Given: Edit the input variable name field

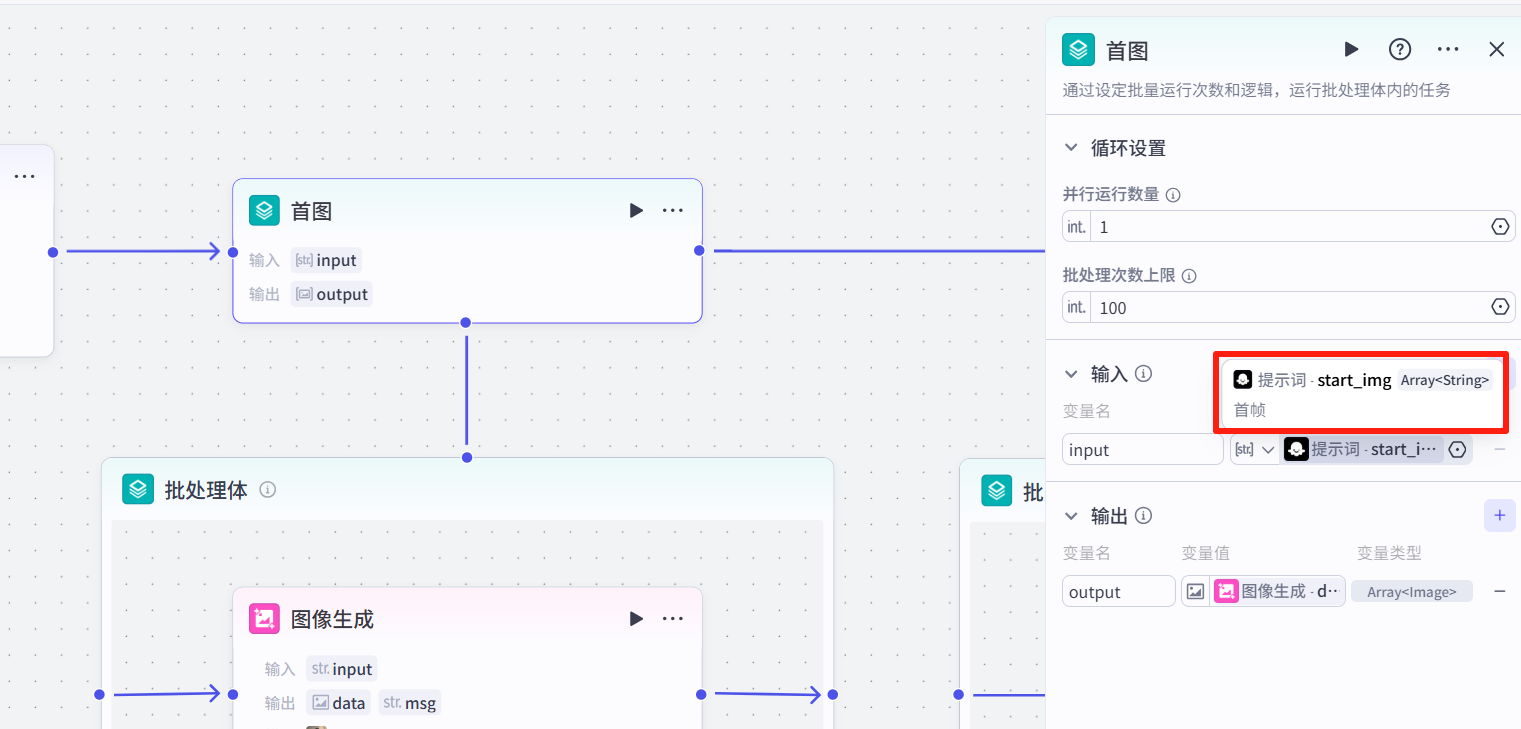Looking at the screenshot, I should [x=1143, y=450].
